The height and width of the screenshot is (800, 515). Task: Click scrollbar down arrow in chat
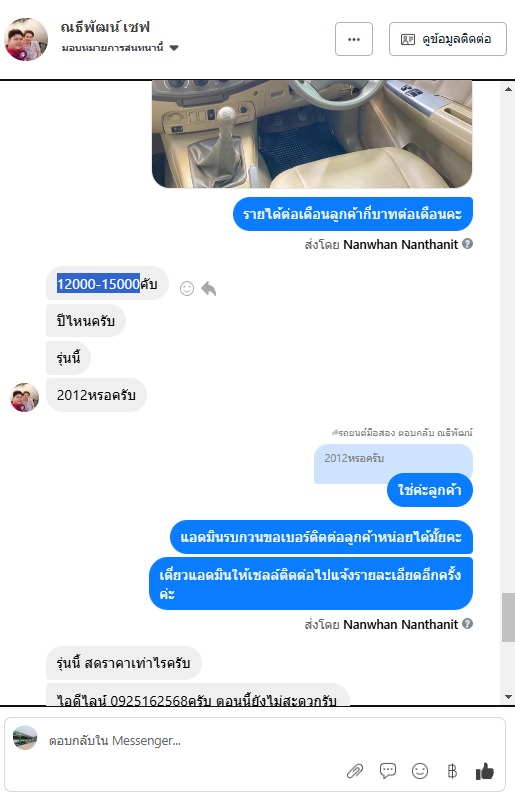point(508,697)
